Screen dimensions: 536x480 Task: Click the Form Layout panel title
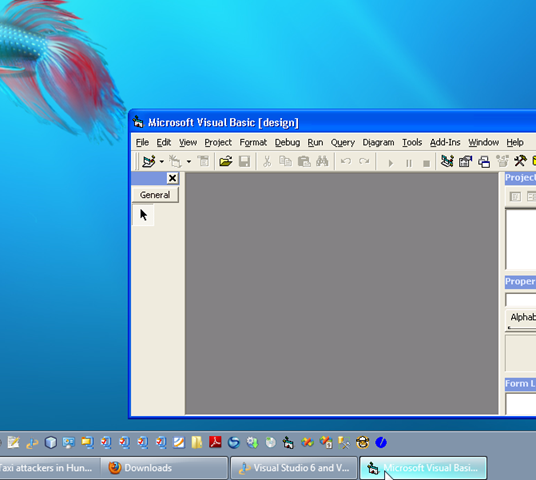520,384
